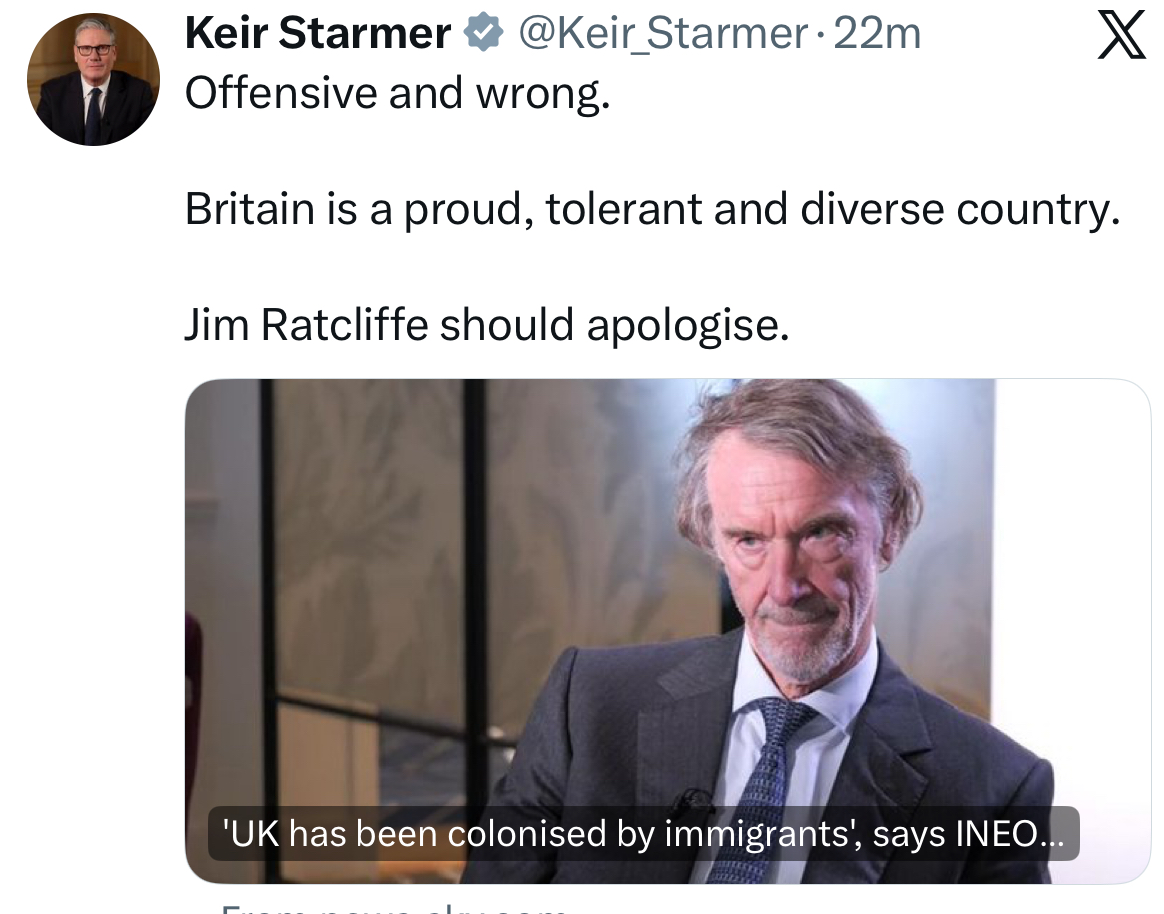Click the "Offensive and wrong." text line

(x=397, y=95)
